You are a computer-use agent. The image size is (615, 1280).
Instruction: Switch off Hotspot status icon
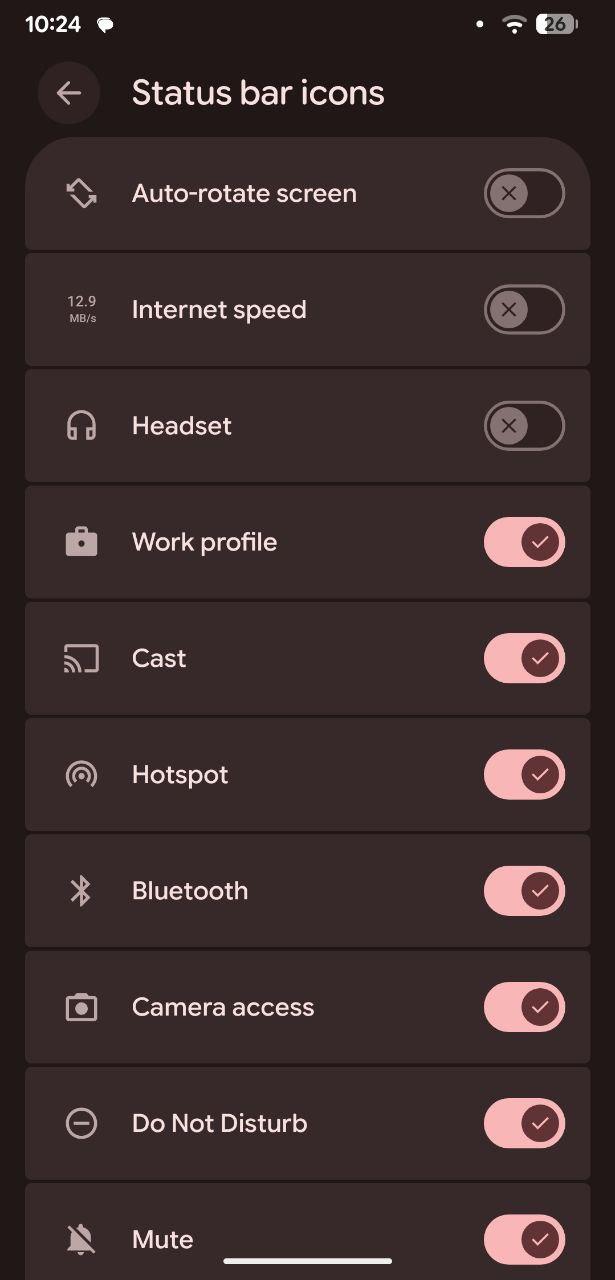524,774
